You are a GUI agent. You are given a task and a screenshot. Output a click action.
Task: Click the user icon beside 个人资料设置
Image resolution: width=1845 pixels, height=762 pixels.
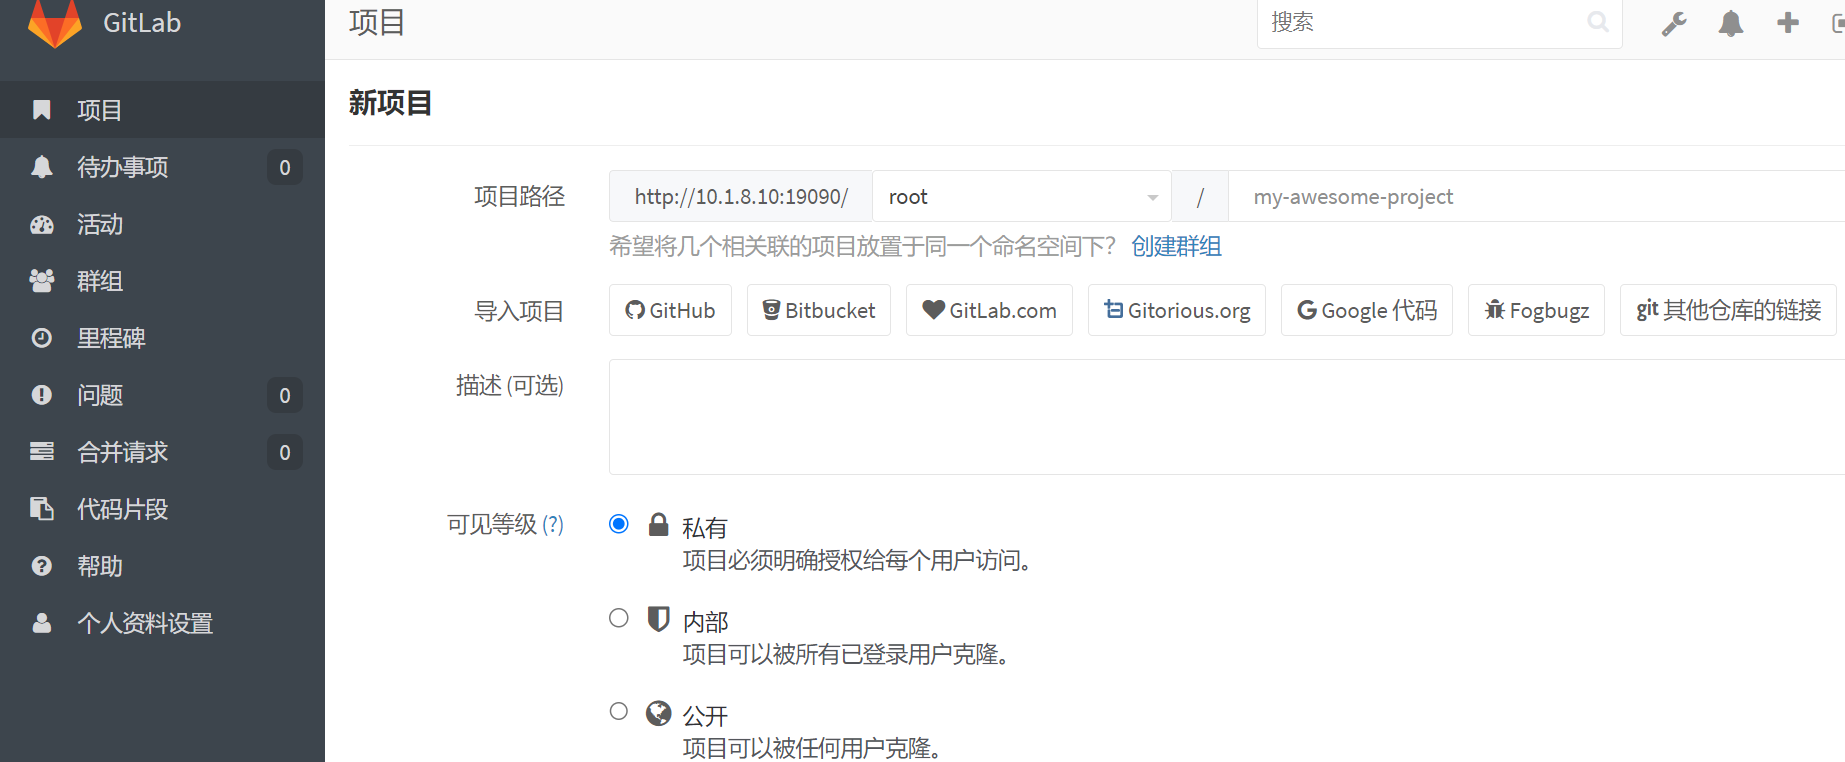click(42, 623)
